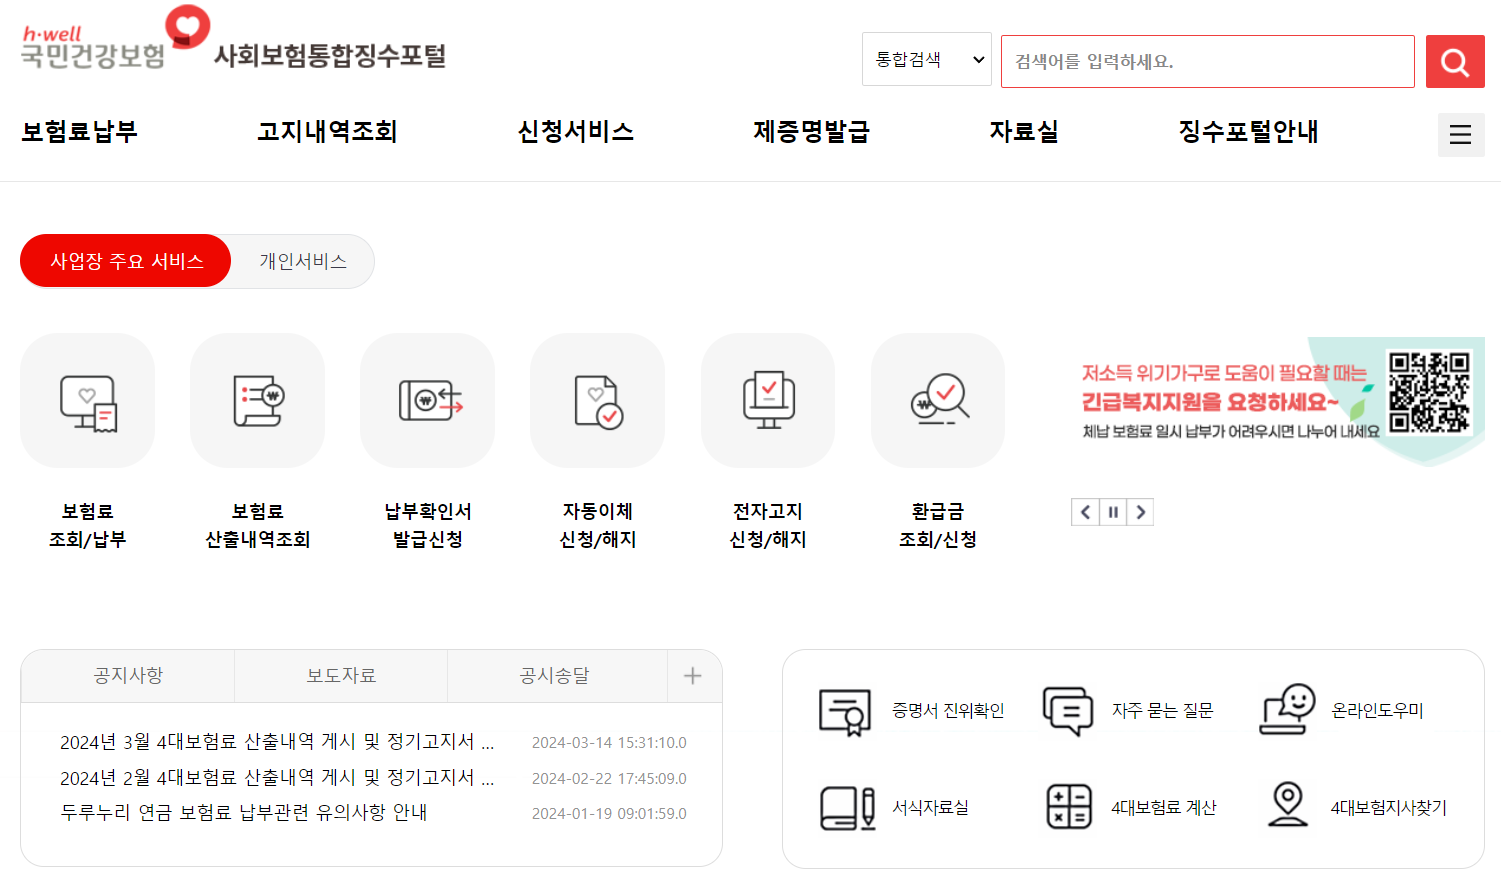Open the hamburger menu at top right
Screen dimensions: 1501x880
coord(1460,134)
